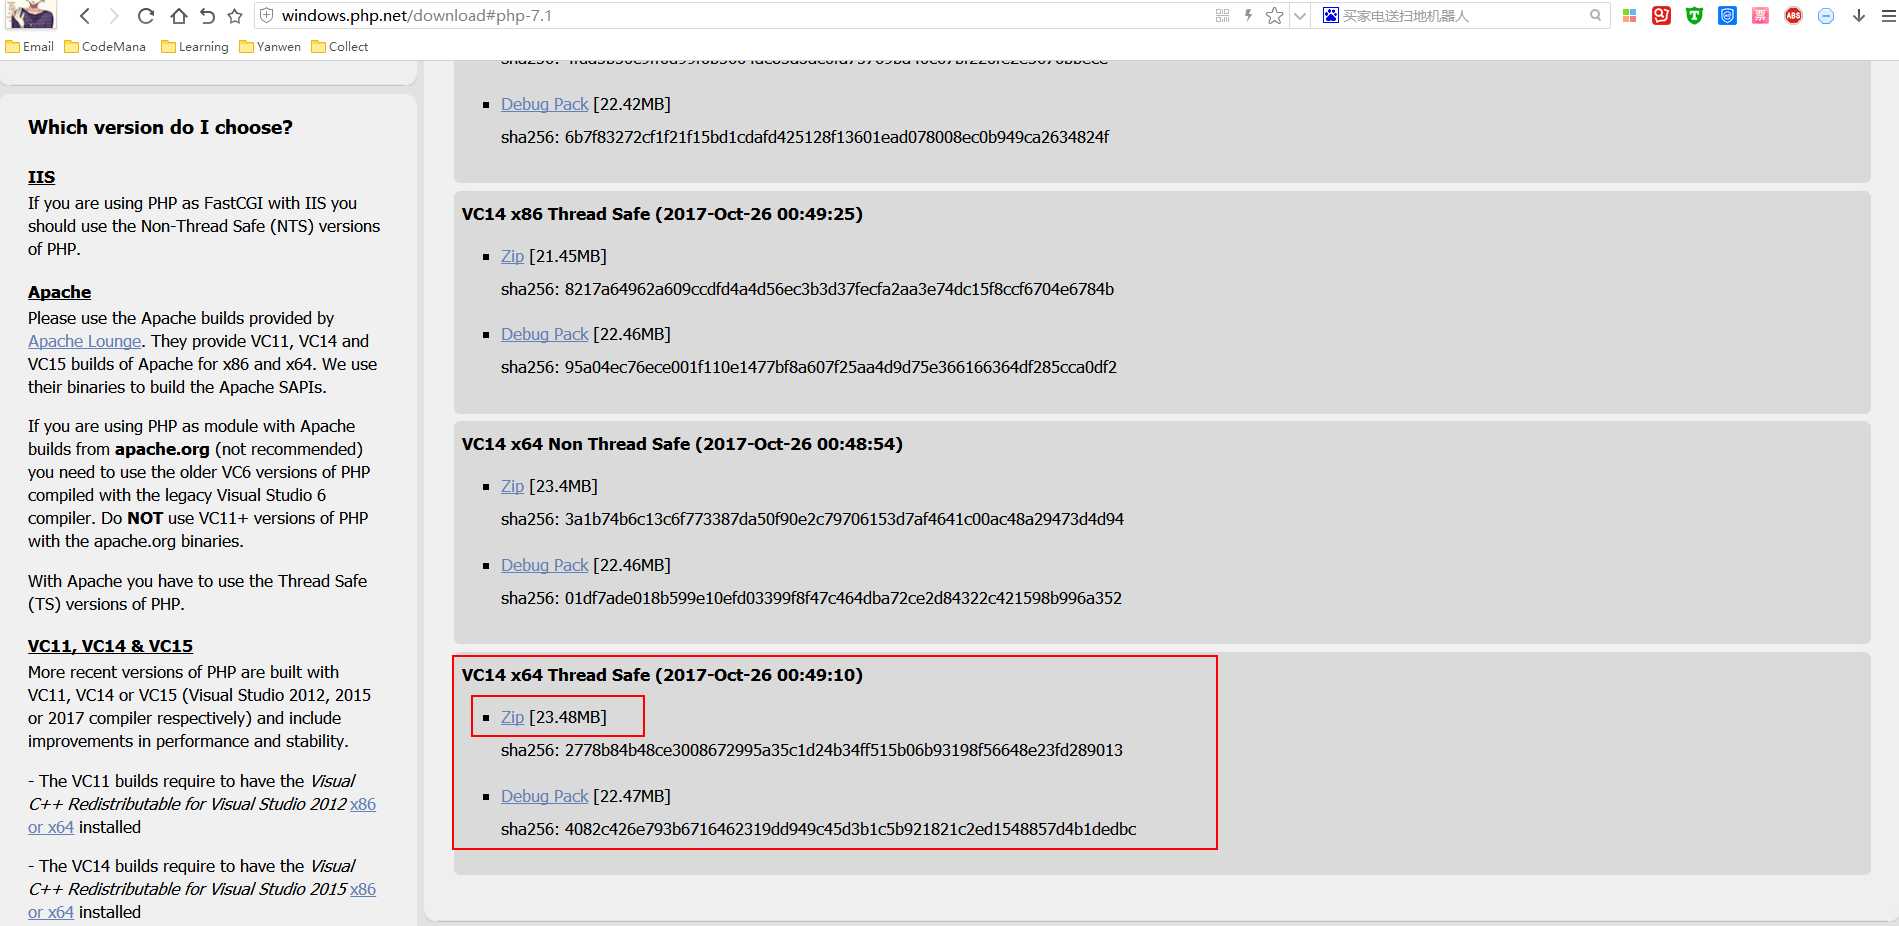Click the red QJ extension icon
Image resolution: width=1899 pixels, height=926 pixels.
(x=1662, y=15)
